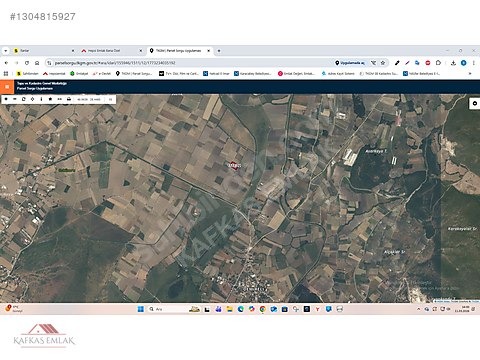This screenshot has height=360, width=480.
Task: Open Chrome from the taskbar
Action: tap(263, 309)
